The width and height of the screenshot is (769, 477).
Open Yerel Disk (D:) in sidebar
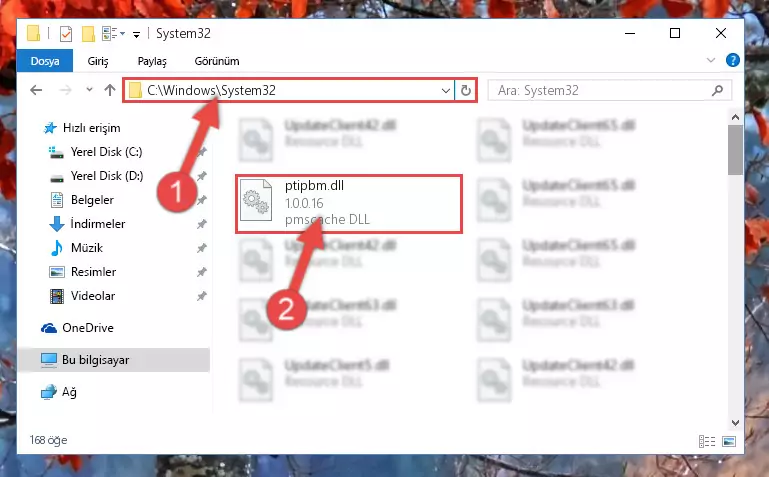[106, 176]
